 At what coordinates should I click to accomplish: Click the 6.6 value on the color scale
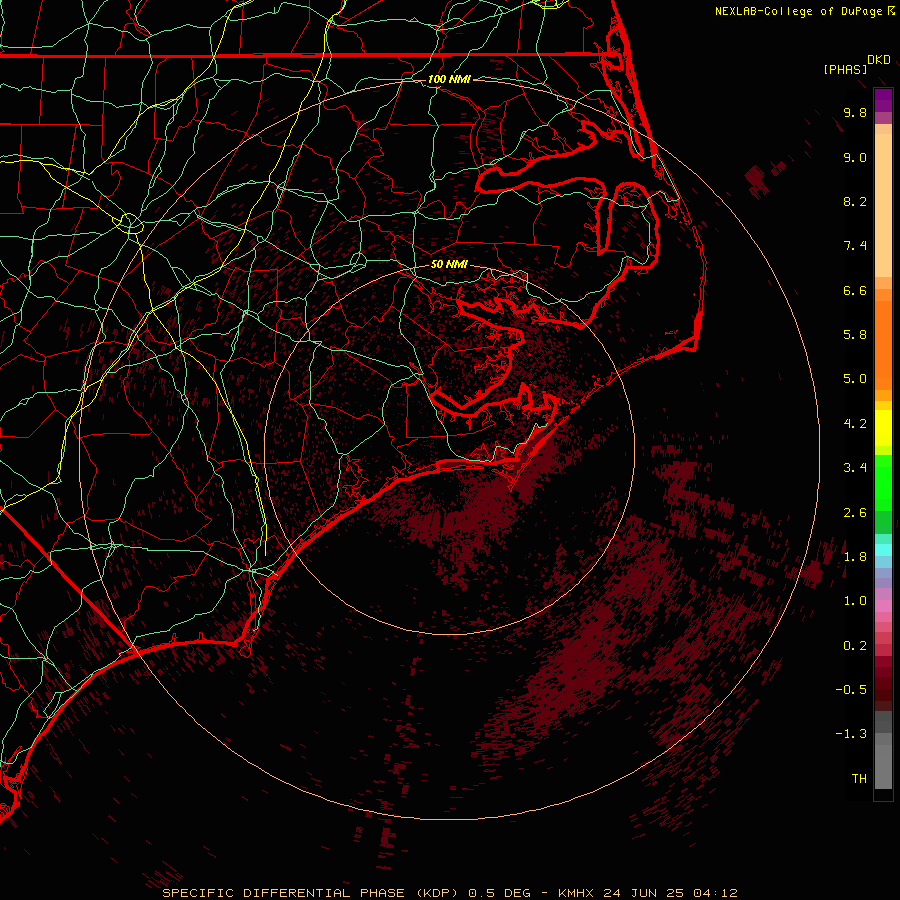tap(855, 290)
